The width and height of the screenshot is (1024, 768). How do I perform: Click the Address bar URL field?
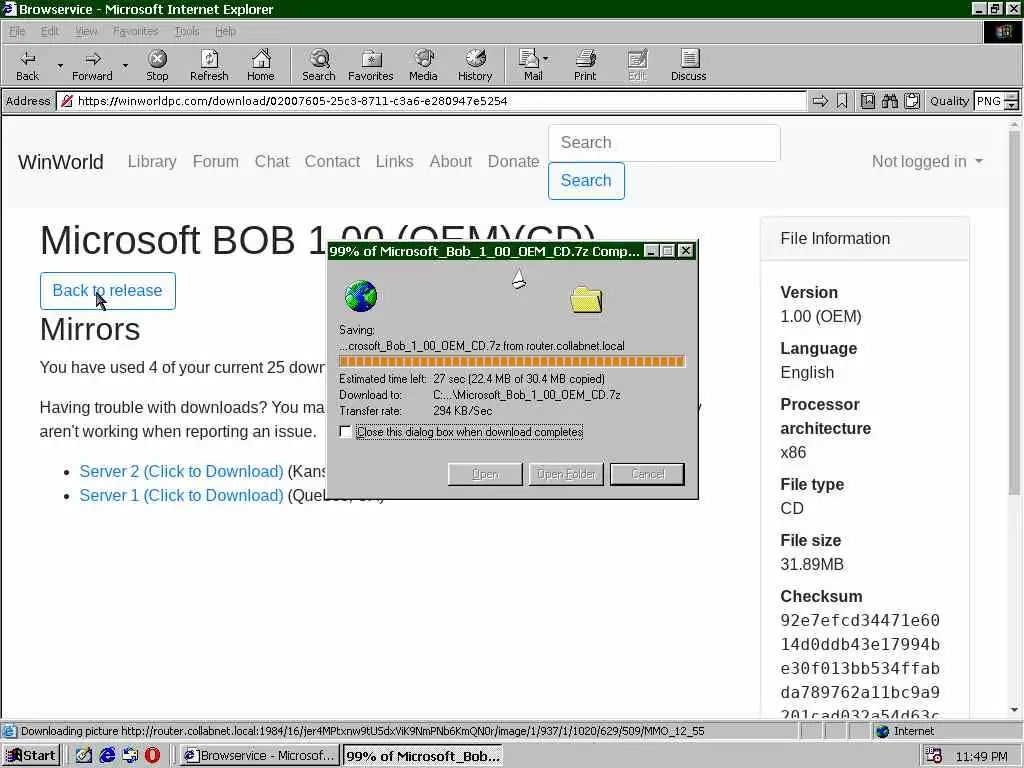coord(431,101)
